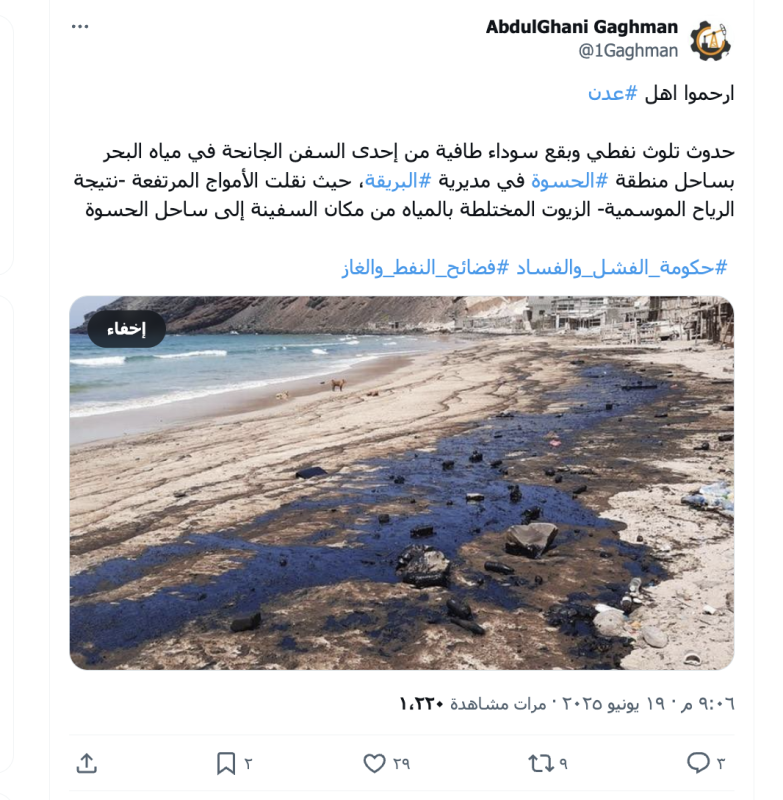Click the retweet count number ٩
This screenshot has width=783, height=800.
tap(563, 763)
